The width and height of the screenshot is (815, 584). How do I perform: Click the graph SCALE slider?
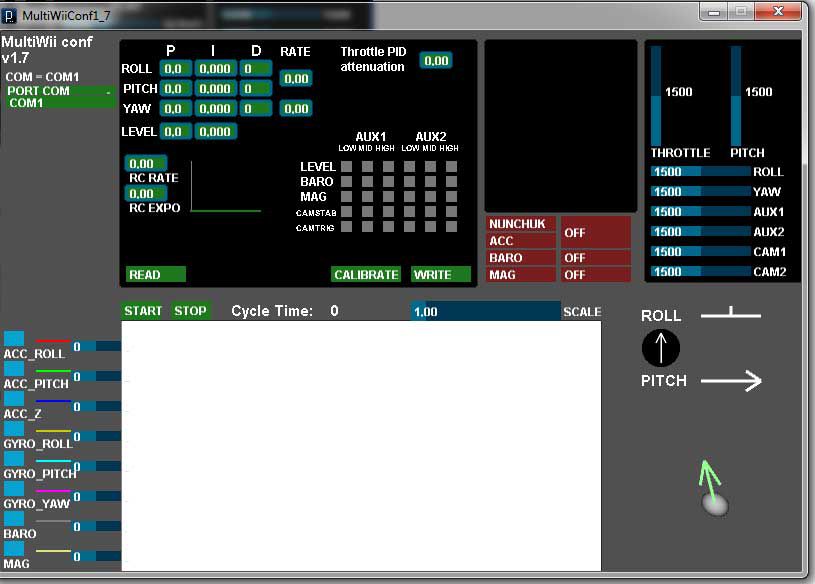[x=486, y=311]
